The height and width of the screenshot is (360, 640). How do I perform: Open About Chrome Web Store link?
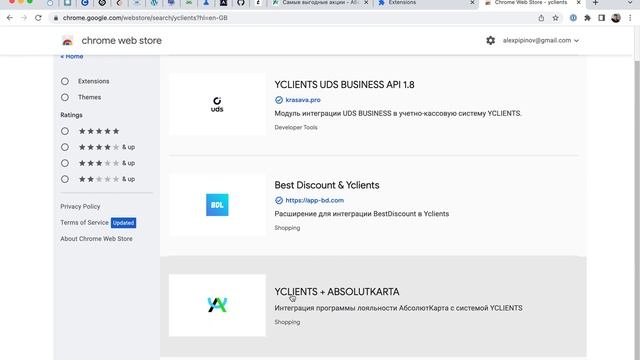point(96,239)
